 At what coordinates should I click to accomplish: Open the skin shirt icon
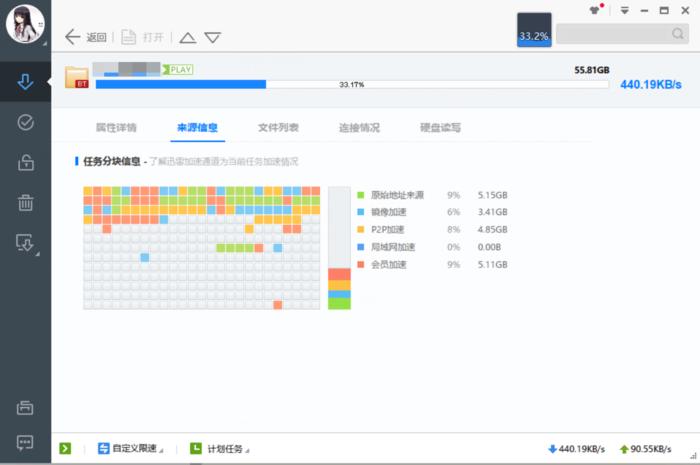coord(596,10)
